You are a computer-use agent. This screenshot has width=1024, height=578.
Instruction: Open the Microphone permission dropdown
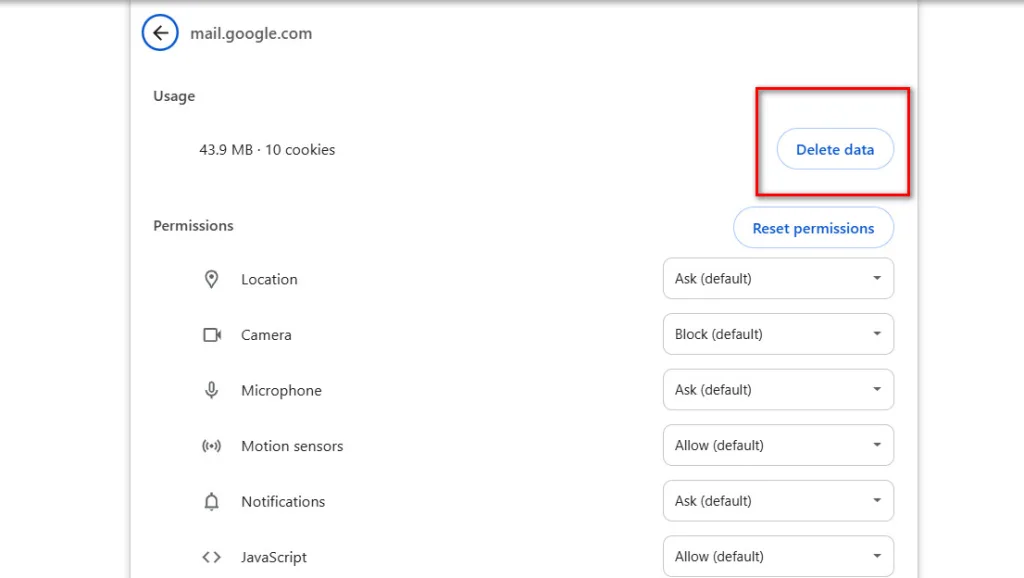(x=778, y=389)
